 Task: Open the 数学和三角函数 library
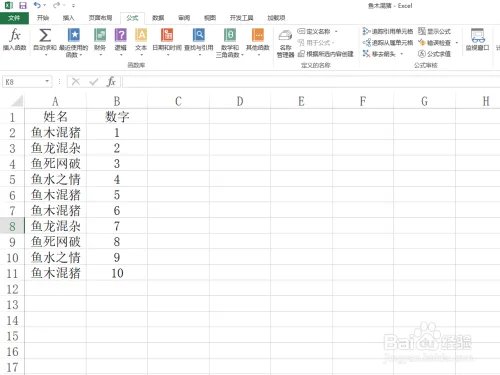click(230, 42)
